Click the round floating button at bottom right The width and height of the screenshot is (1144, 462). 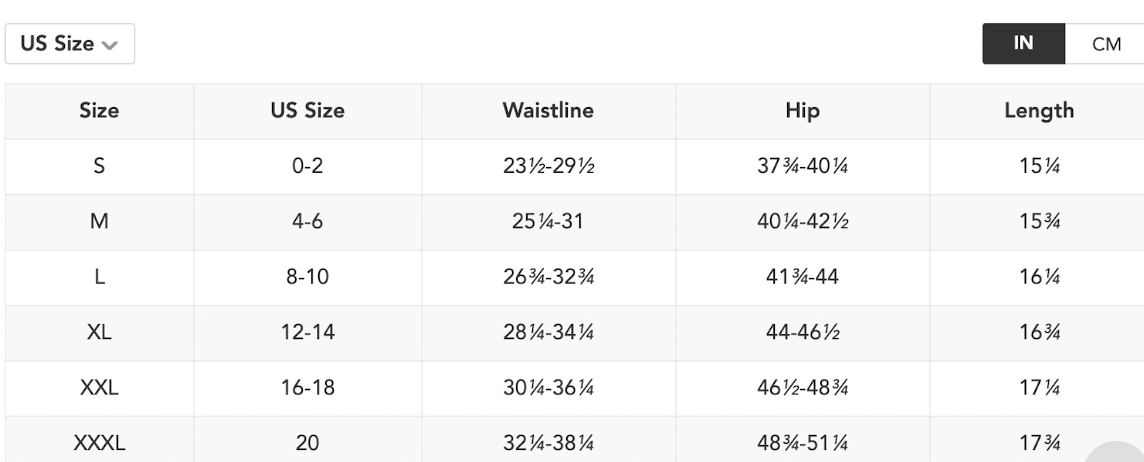(x=1116, y=452)
